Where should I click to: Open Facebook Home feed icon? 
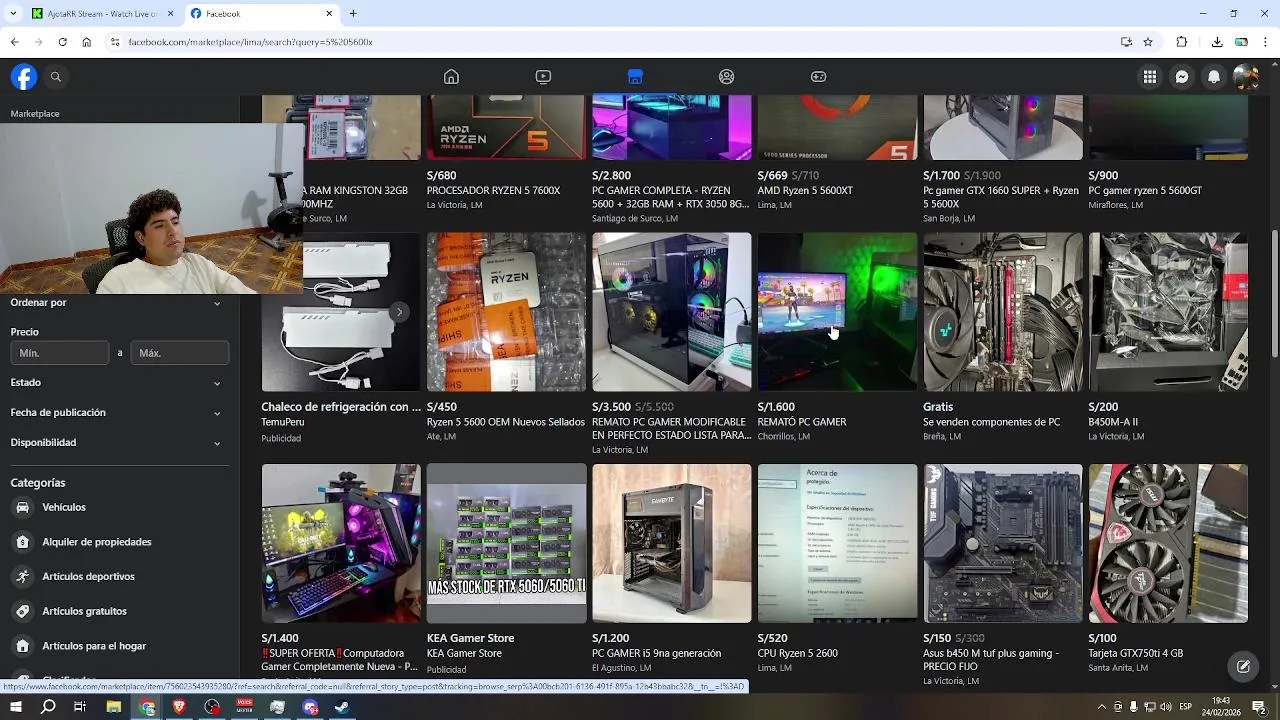451,77
